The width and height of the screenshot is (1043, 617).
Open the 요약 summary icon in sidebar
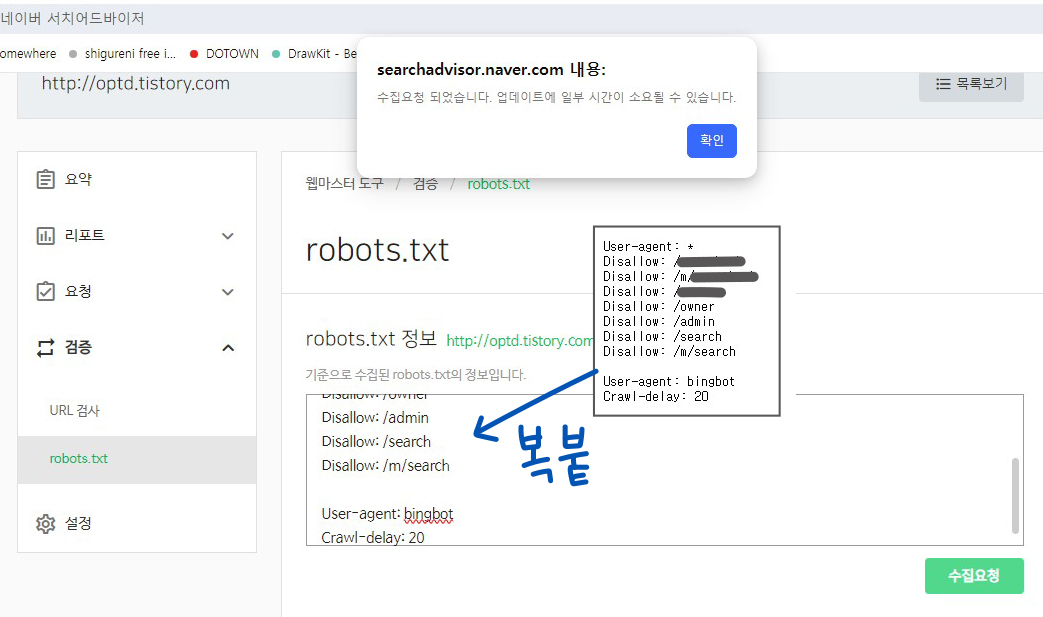click(45, 180)
